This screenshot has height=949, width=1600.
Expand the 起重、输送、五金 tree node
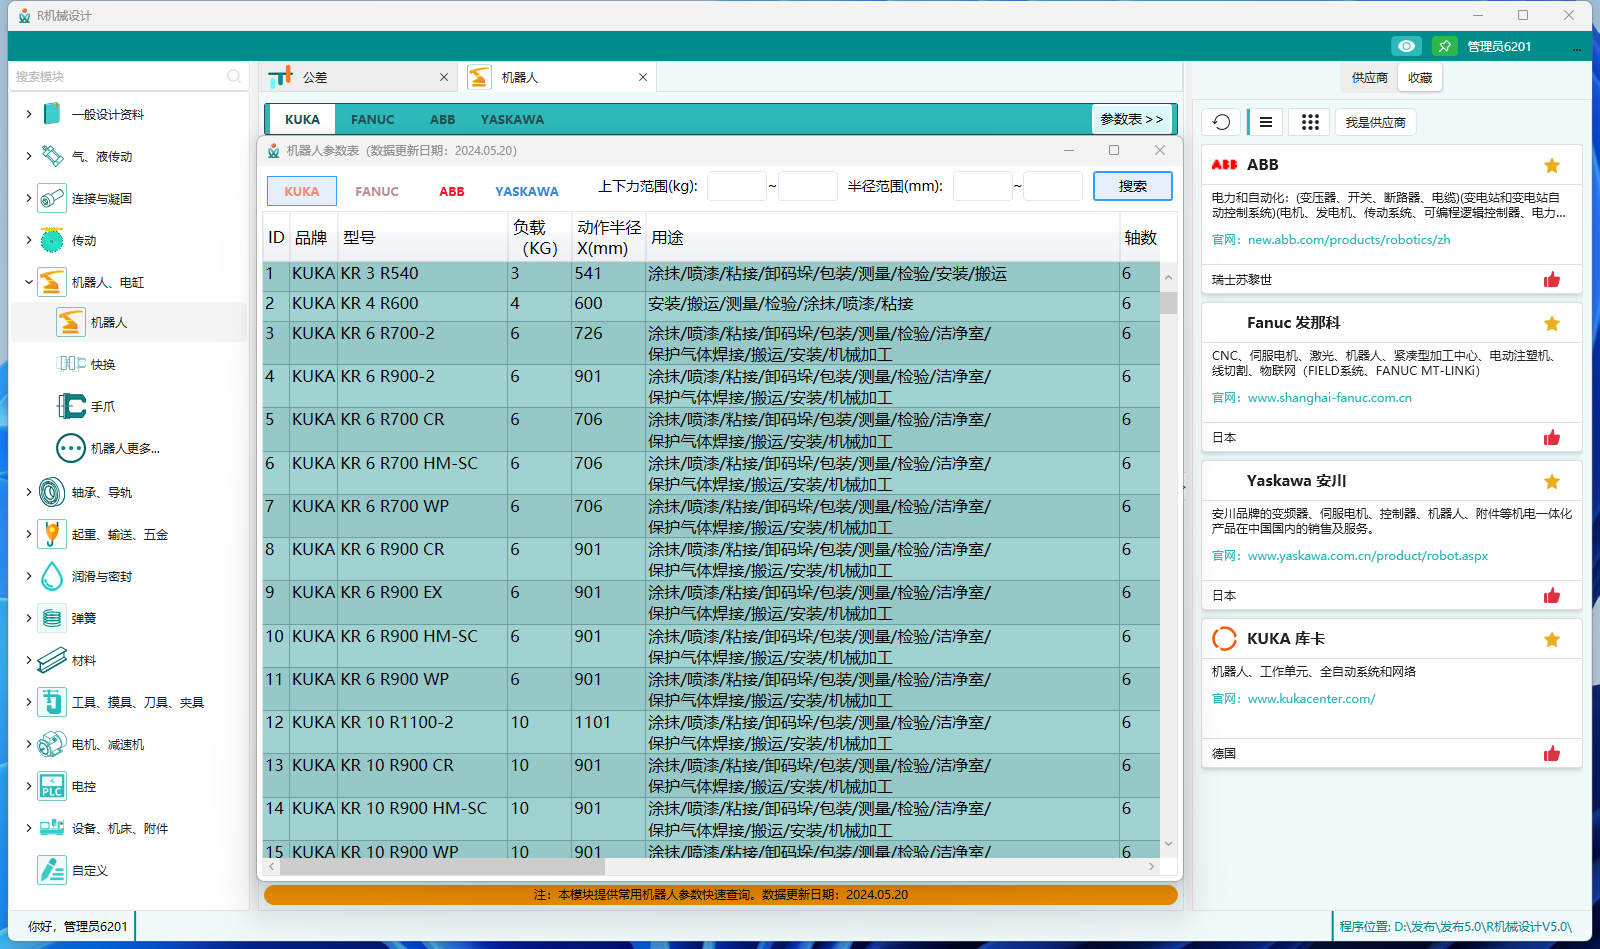(28, 534)
